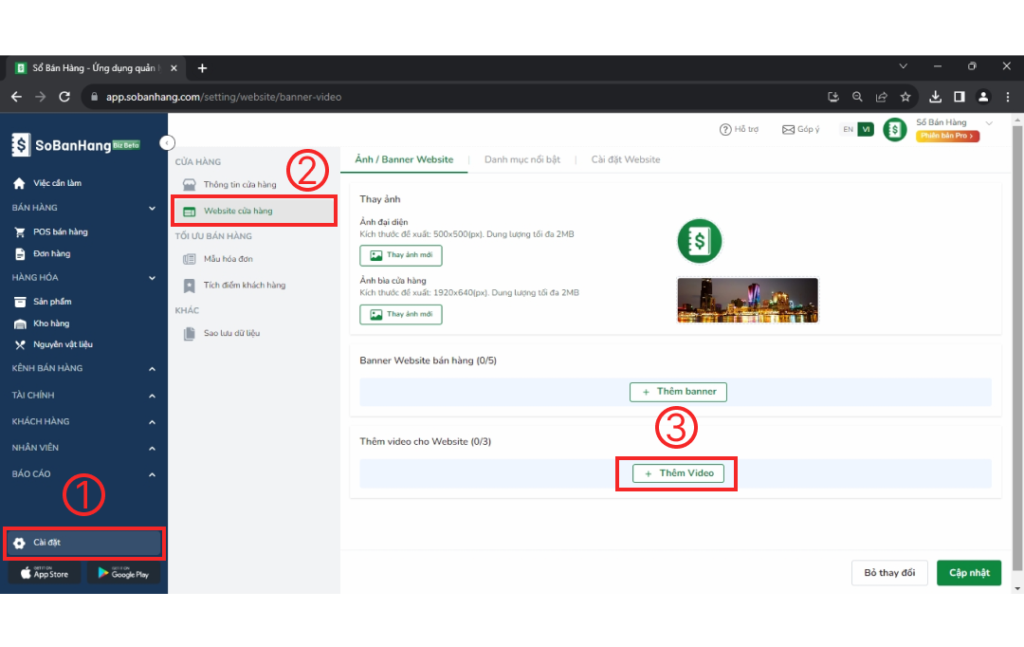Open the Google Play download link
The width and height of the screenshot is (1024, 647).
pos(123,573)
